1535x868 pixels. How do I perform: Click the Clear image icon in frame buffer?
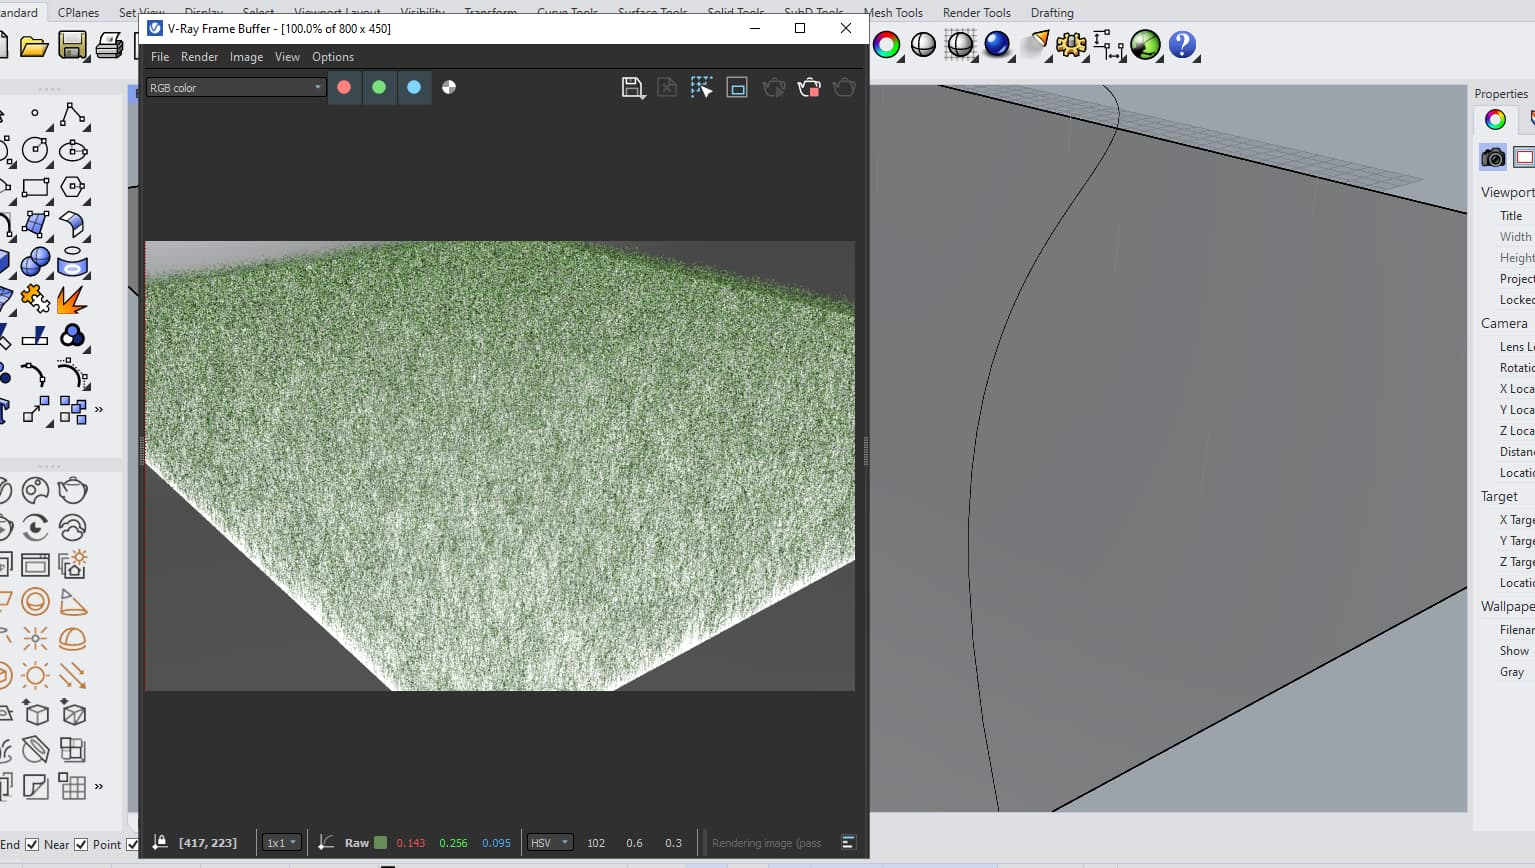[667, 88]
